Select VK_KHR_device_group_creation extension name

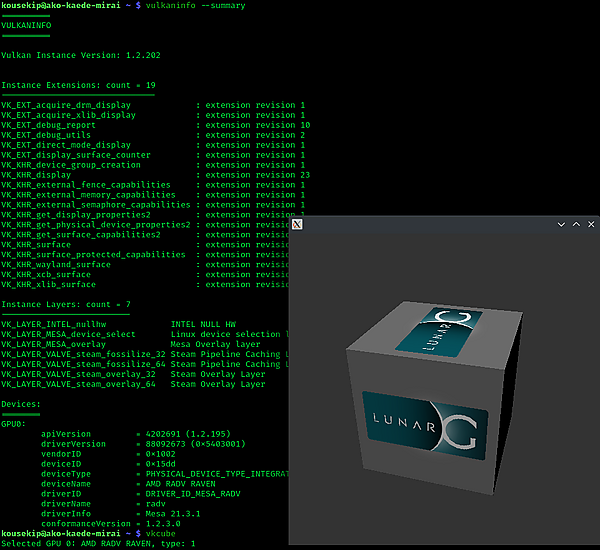(x=71, y=165)
